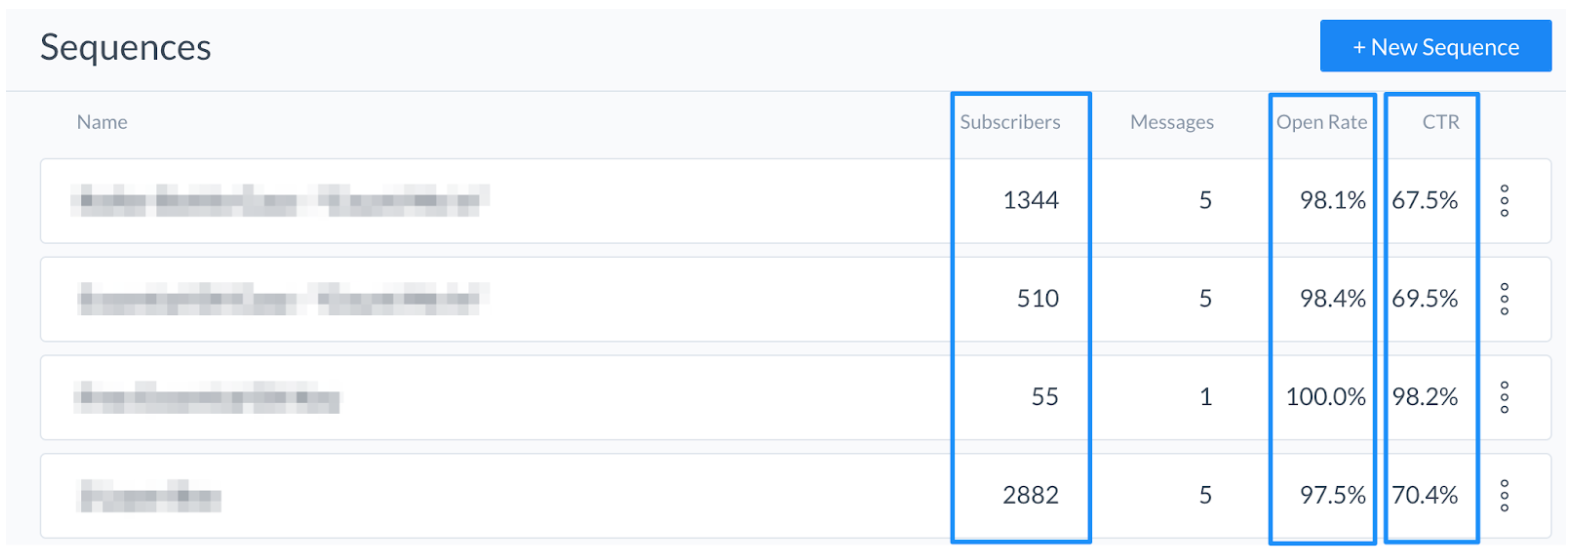Viewport: 1576px width, 556px height.
Task: Click the 100.0% open rate value
Action: pos(1325,397)
